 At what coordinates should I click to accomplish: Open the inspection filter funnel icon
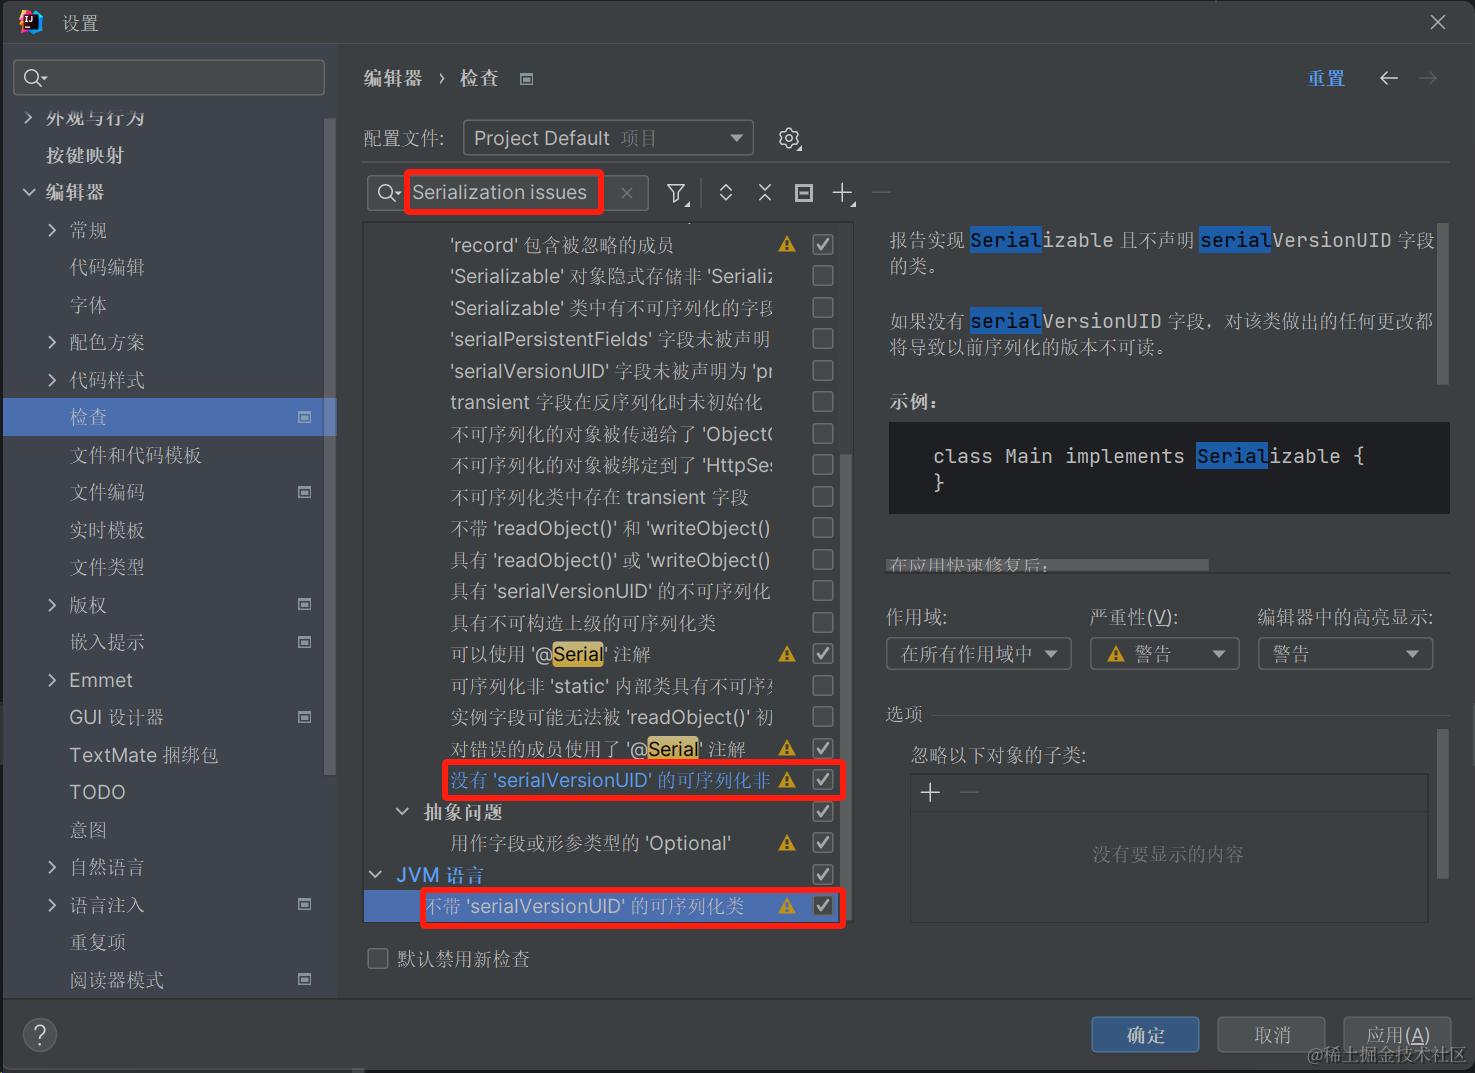click(677, 193)
